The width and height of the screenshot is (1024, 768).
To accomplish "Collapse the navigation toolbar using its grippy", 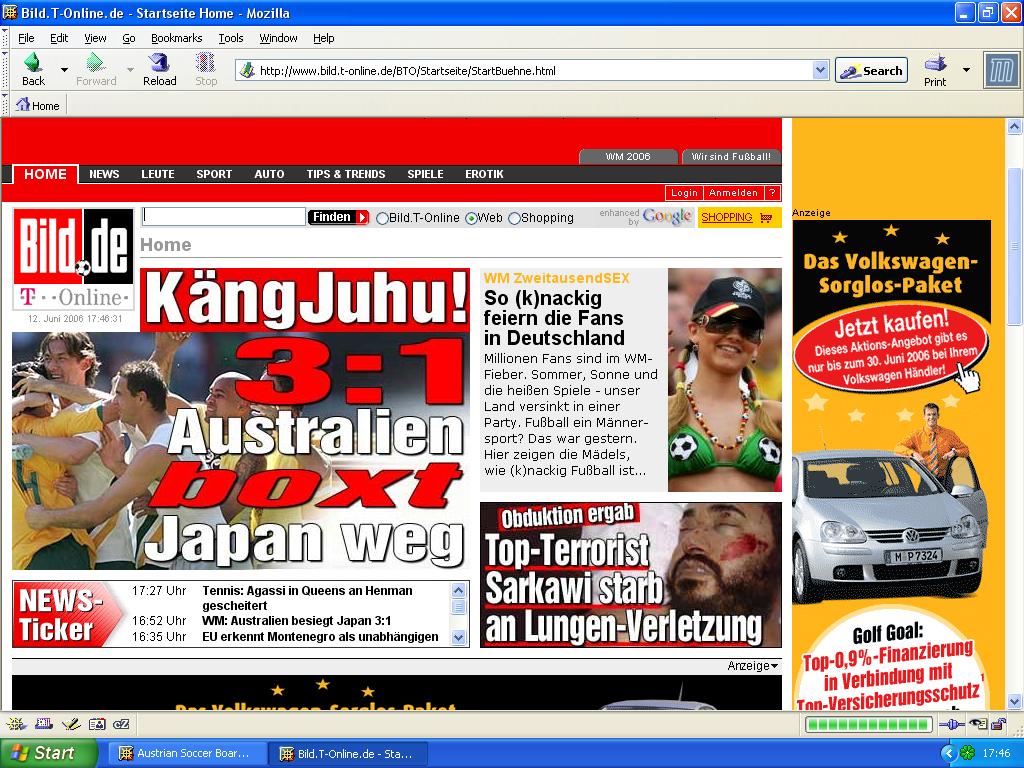I will click(5, 70).
